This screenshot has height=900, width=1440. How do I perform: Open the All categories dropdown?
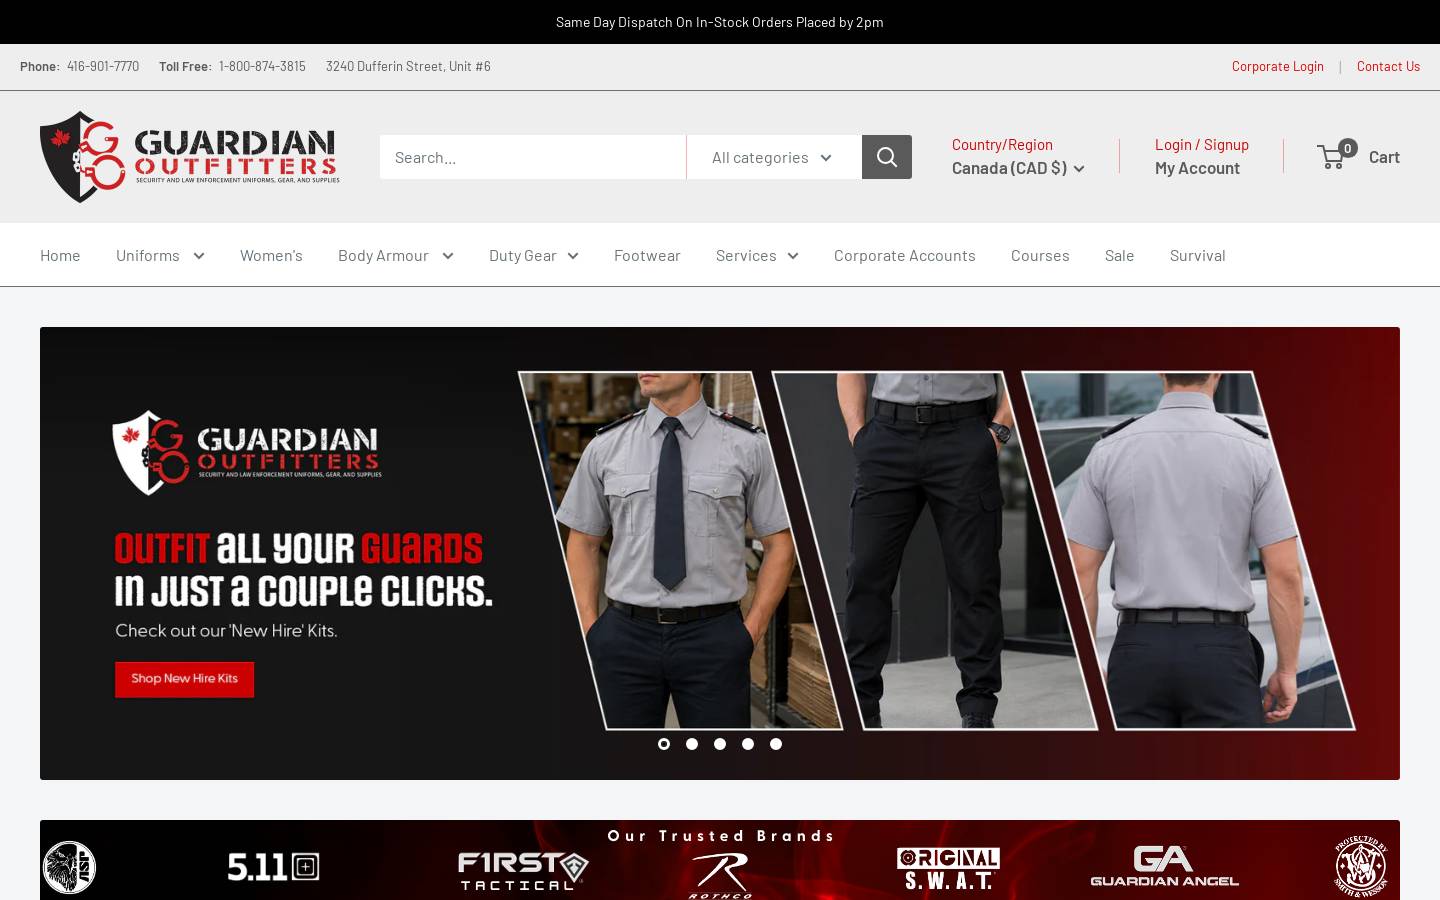(x=774, y=157)
